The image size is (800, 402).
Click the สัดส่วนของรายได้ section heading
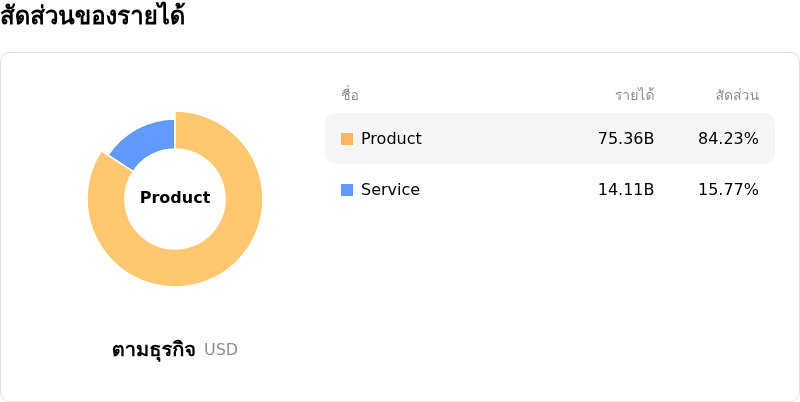93,17
